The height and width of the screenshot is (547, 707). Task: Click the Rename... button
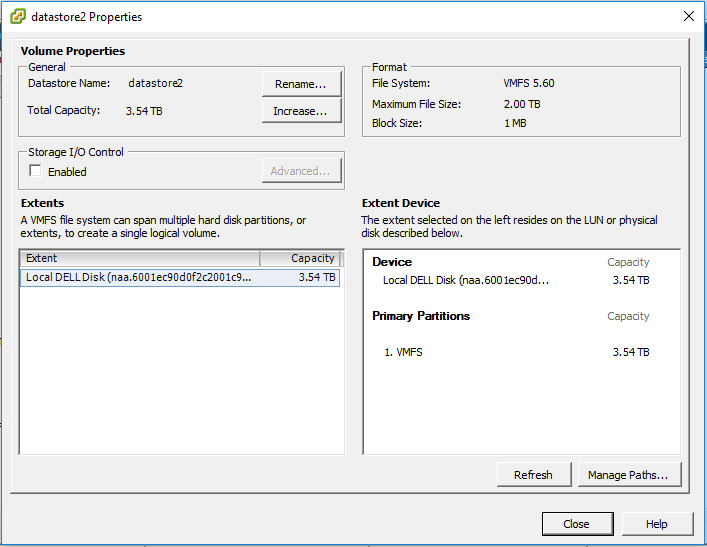pos(300,84)
